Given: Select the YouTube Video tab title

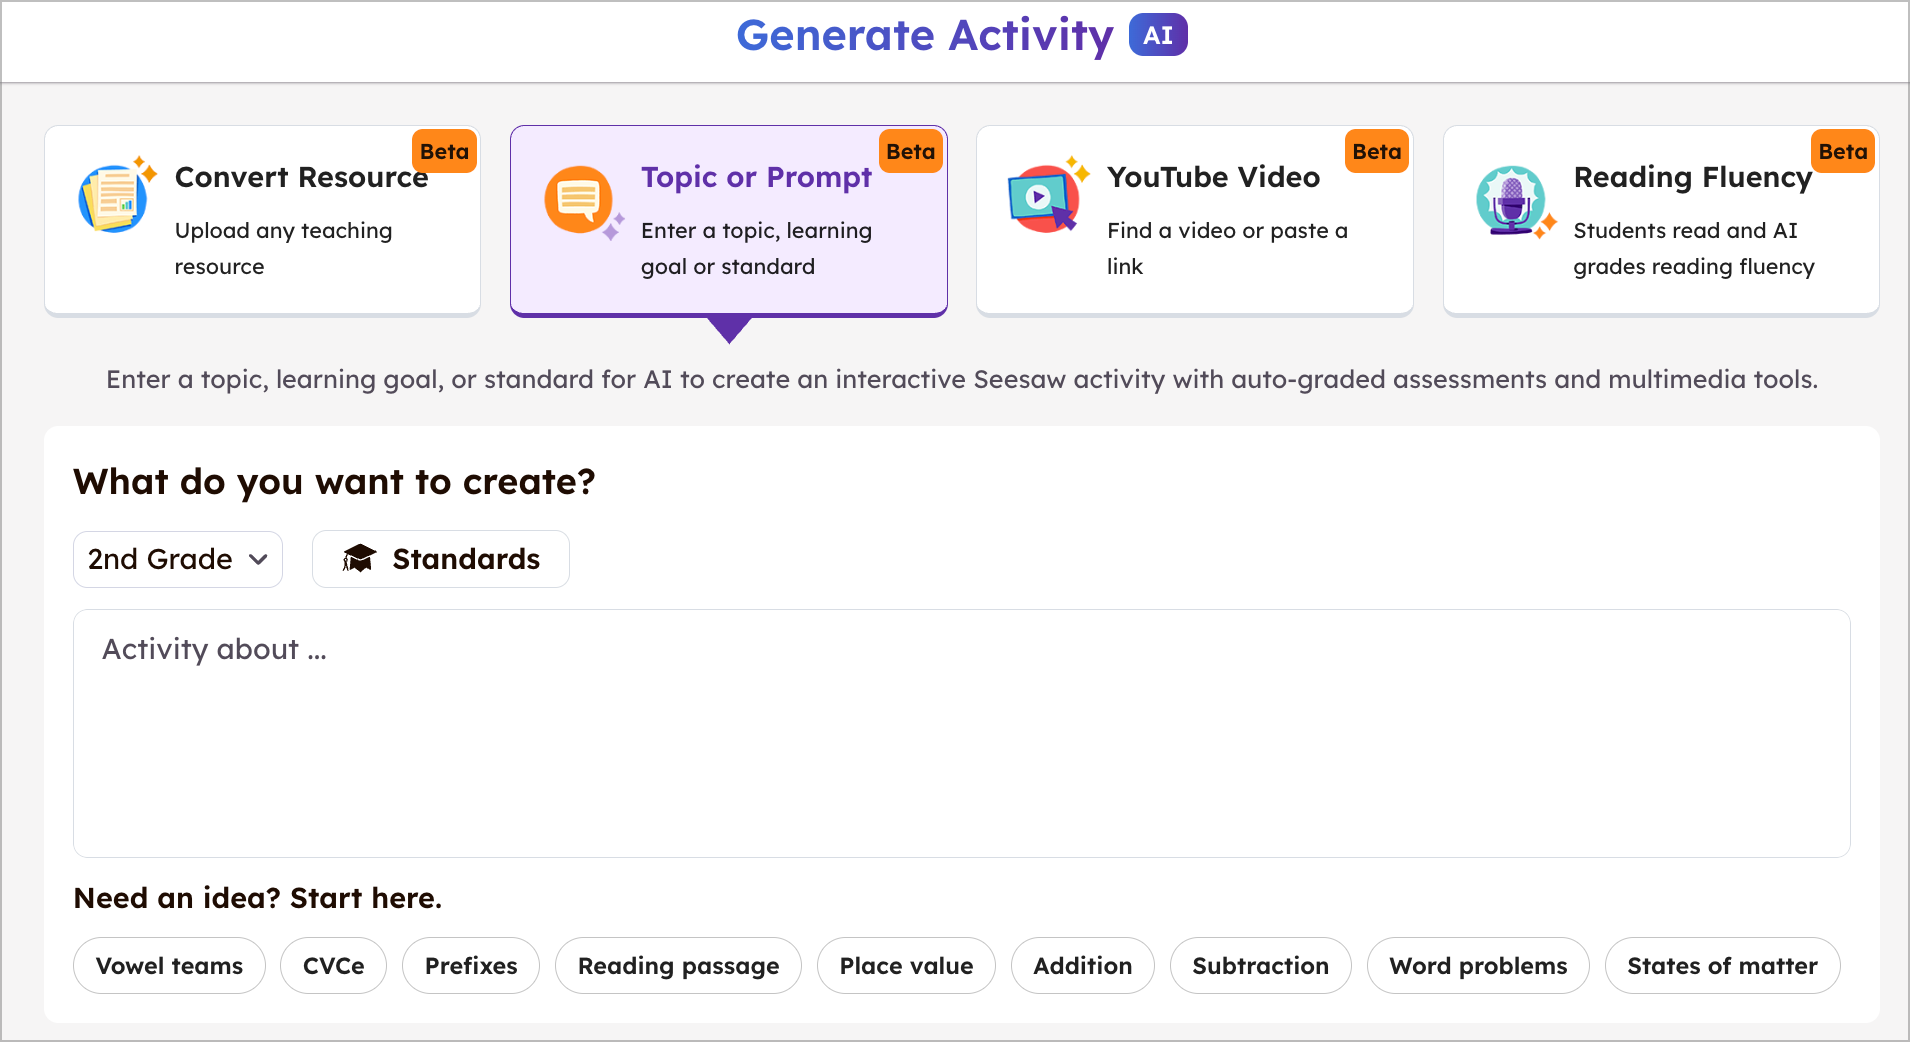Looking at the screenshot, I should coord(1213,177).
